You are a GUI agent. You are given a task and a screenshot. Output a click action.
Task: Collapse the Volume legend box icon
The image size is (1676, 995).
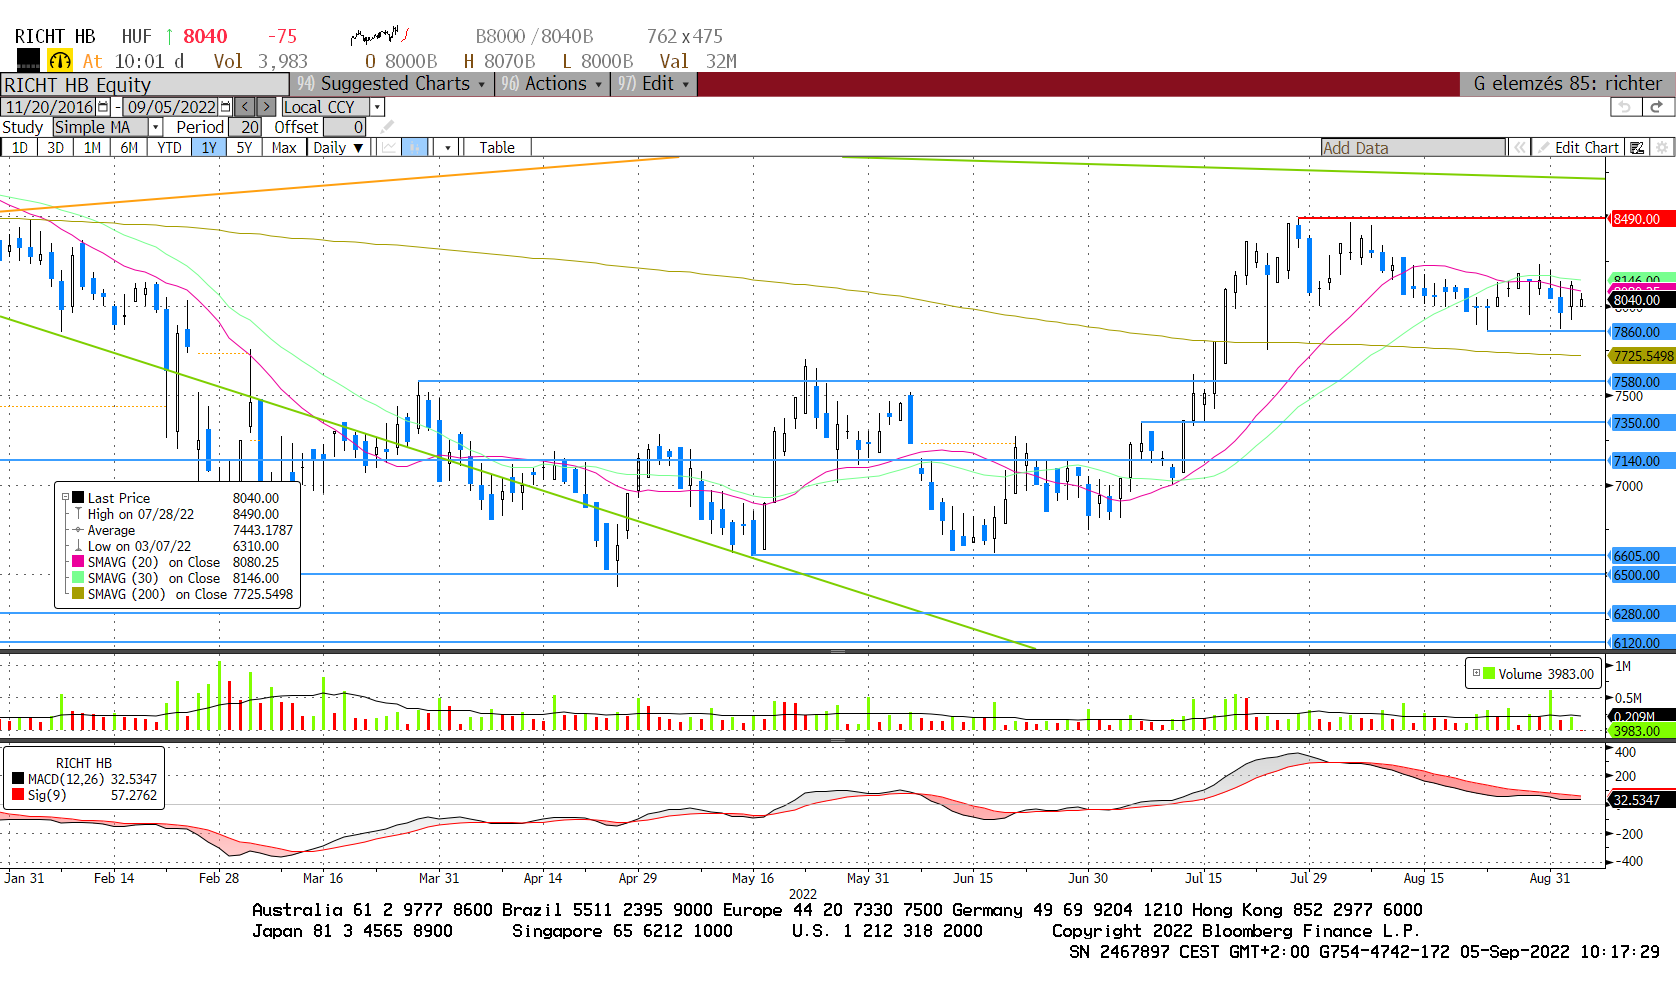pos(1476,673)
